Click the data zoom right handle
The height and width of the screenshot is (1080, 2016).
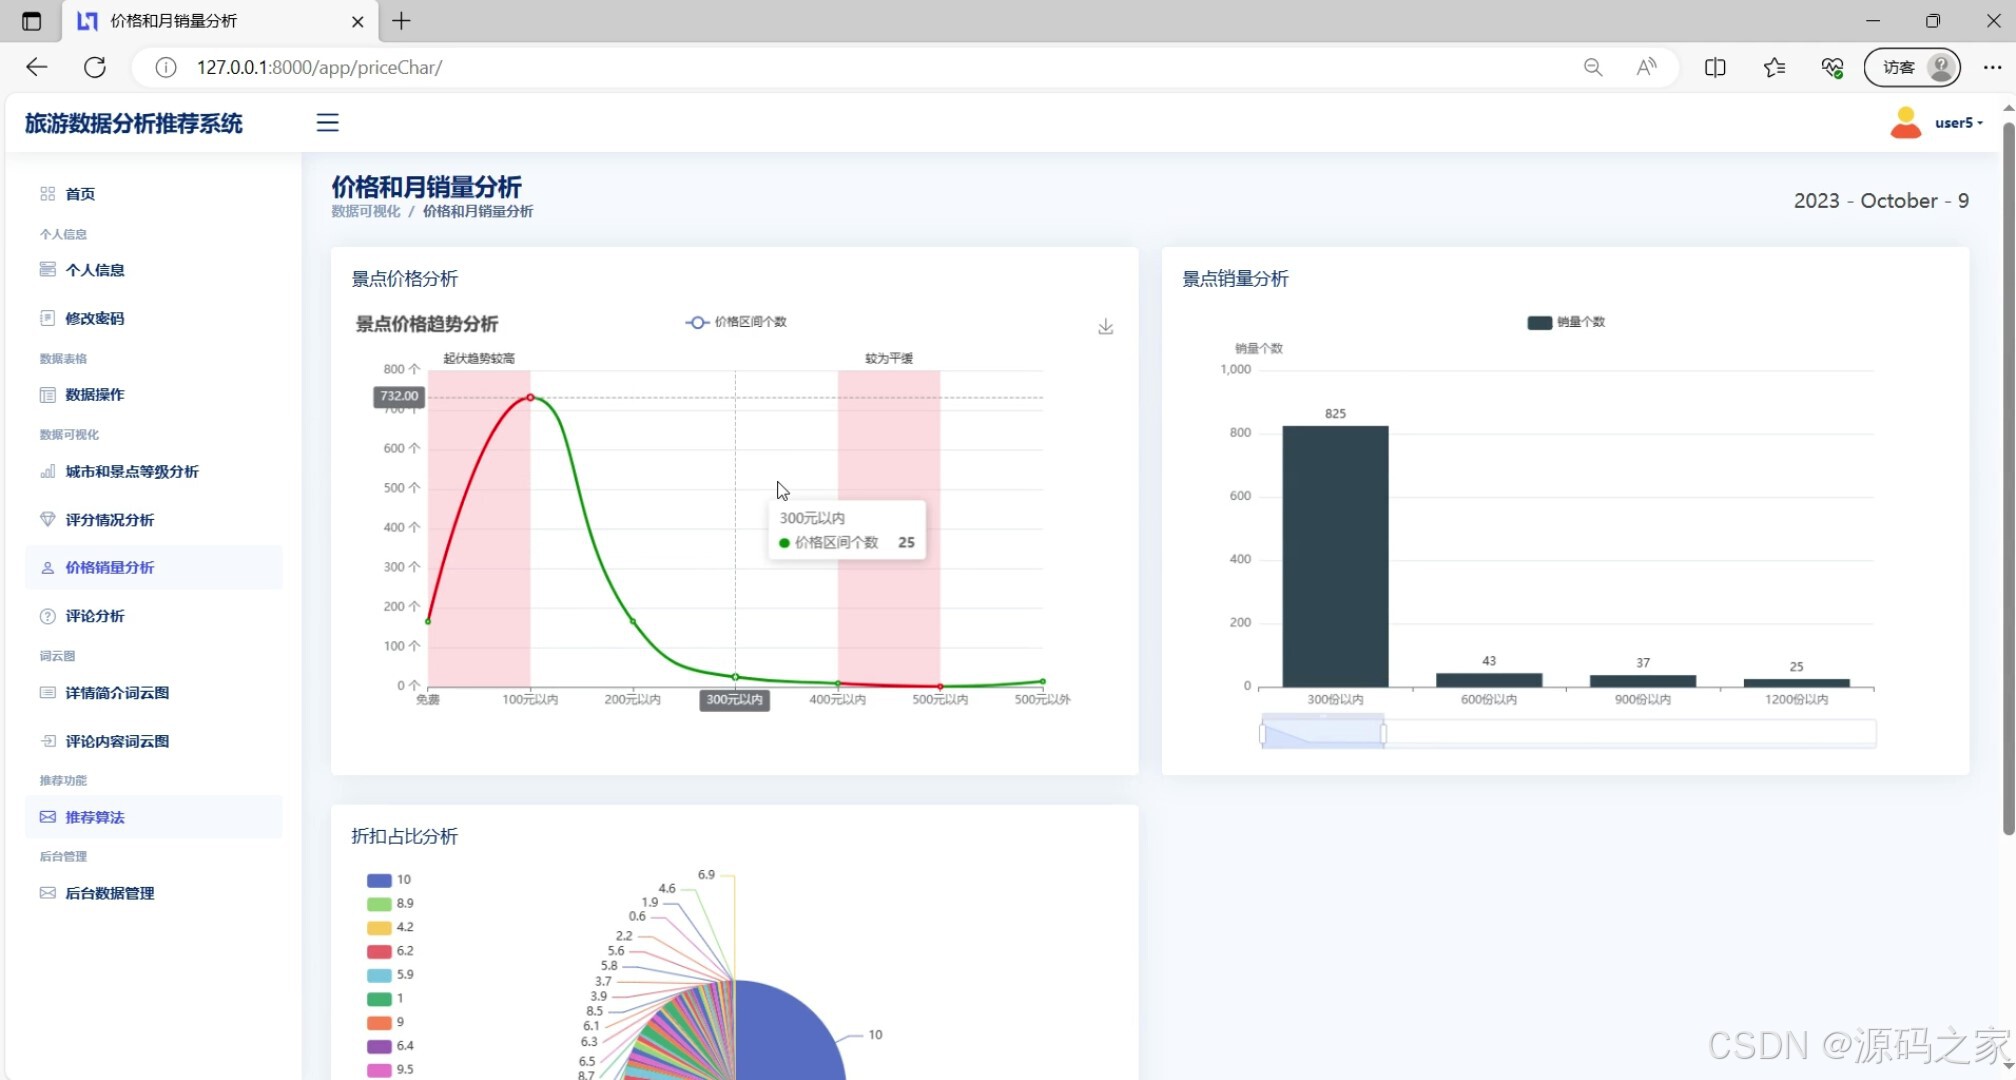pos(1383,734)
